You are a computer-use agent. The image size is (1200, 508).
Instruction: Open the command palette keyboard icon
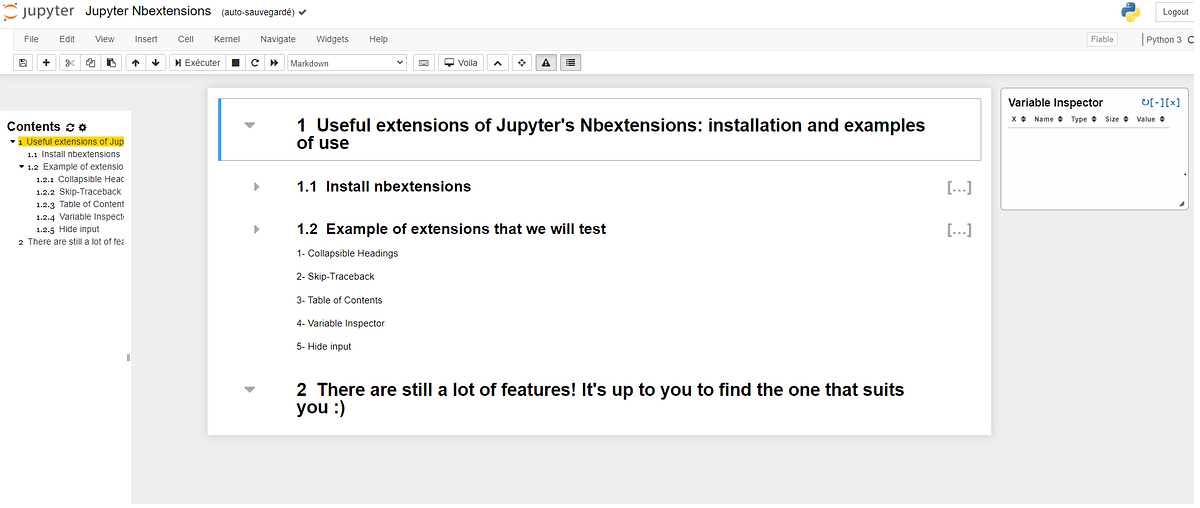coord(424,62)
